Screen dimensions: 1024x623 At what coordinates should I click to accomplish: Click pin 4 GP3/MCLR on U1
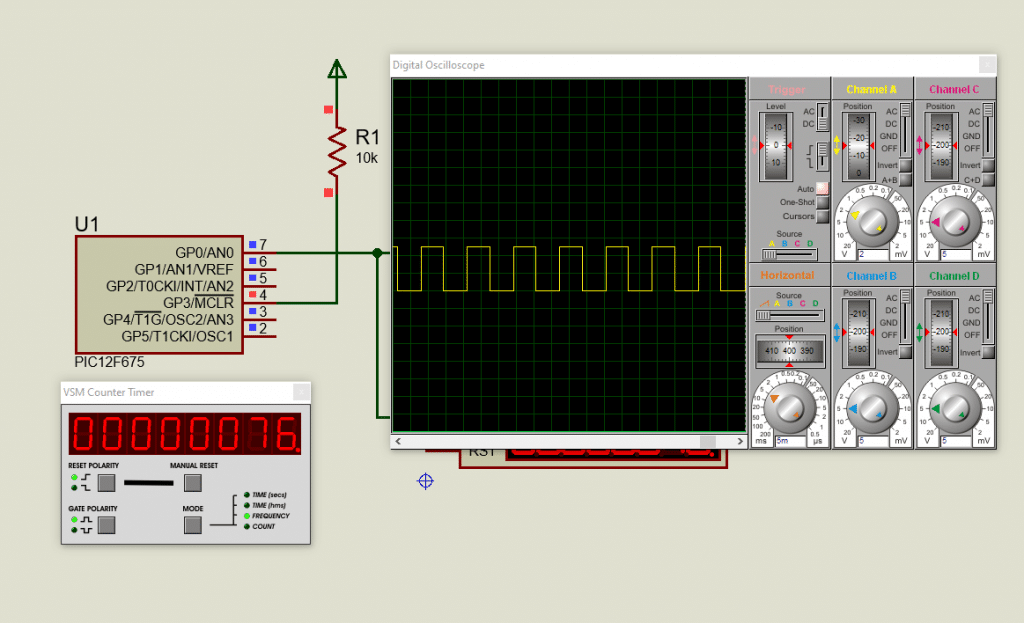click(x=261, y=303)
